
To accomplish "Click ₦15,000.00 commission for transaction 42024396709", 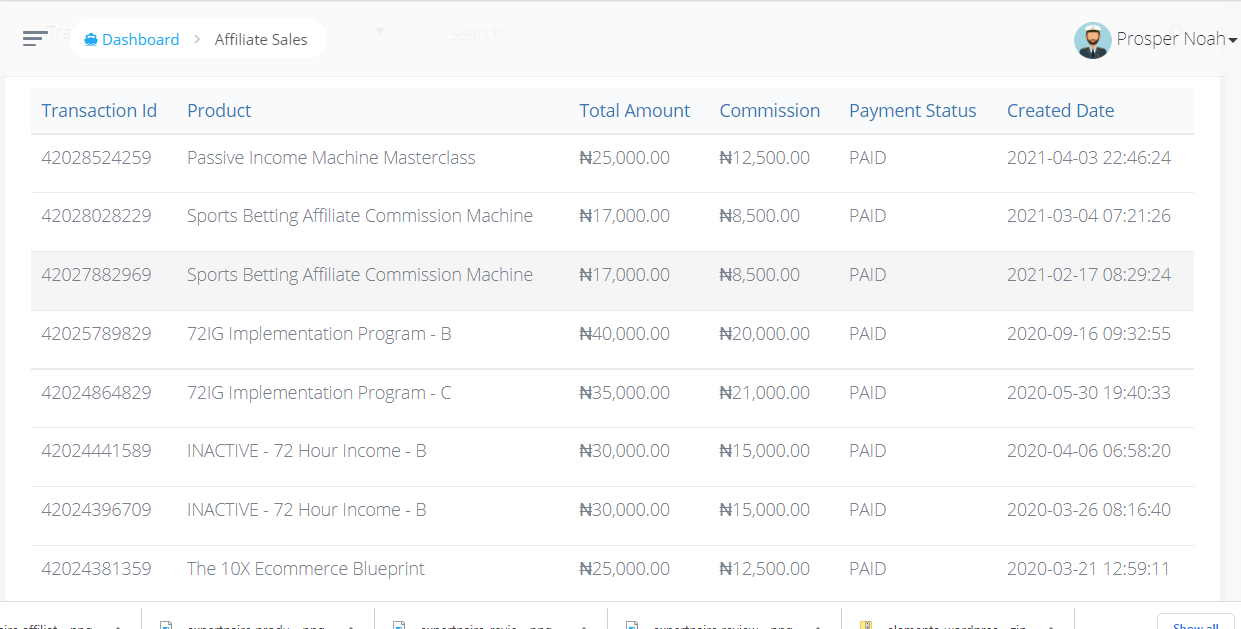I will 765,510.
